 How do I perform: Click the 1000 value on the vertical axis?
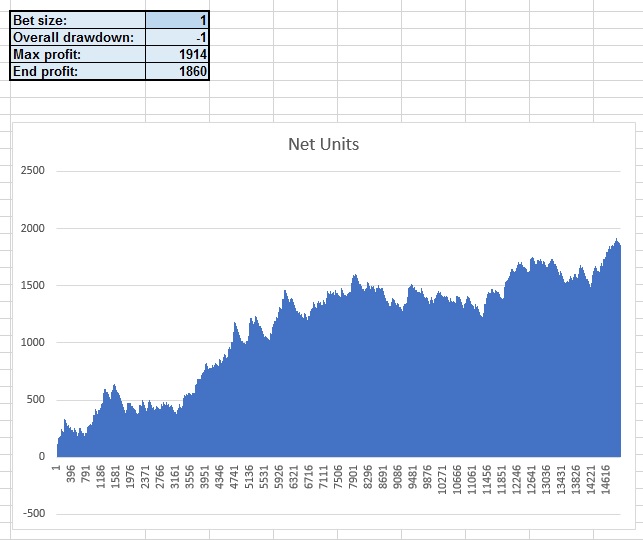32,343
